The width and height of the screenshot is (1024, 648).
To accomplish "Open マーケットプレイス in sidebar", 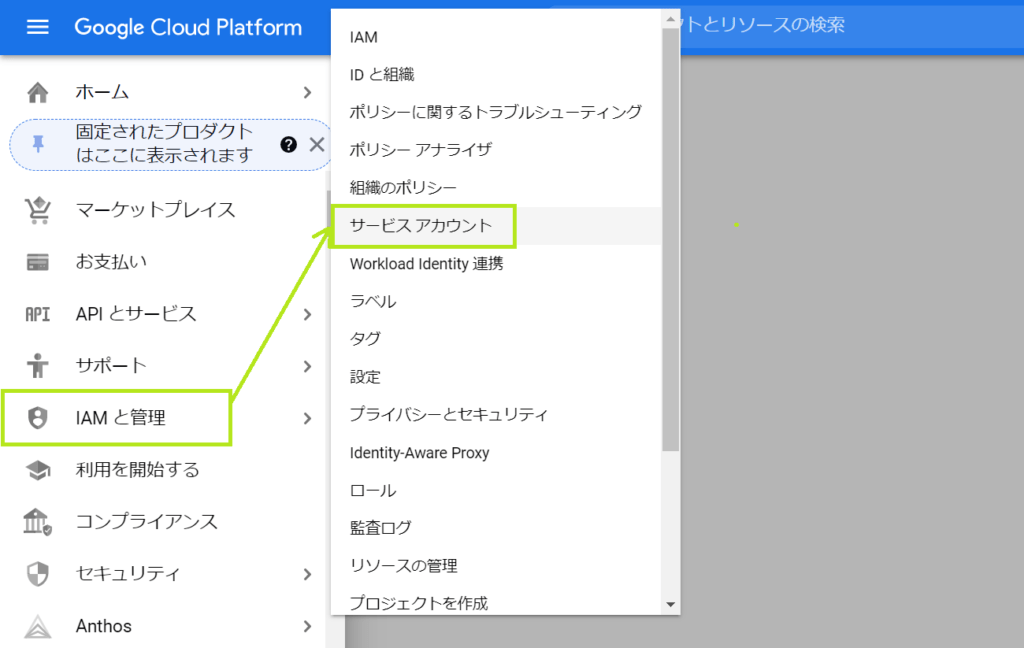I will tap(155, 210).
